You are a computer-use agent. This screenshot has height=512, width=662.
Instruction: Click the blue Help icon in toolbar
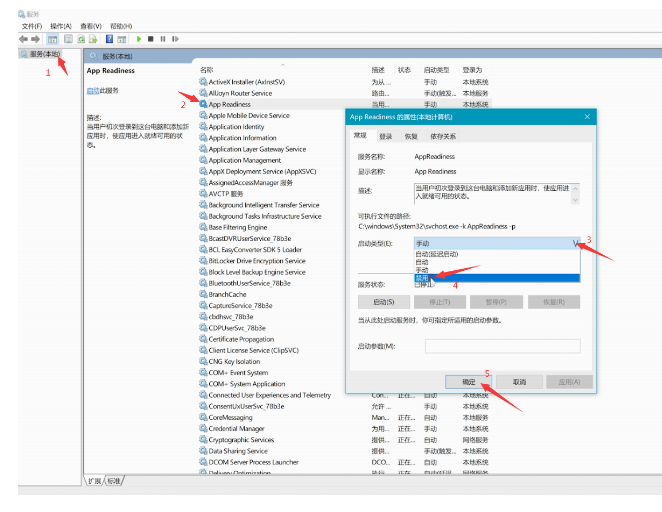click(x=111, y=38)
